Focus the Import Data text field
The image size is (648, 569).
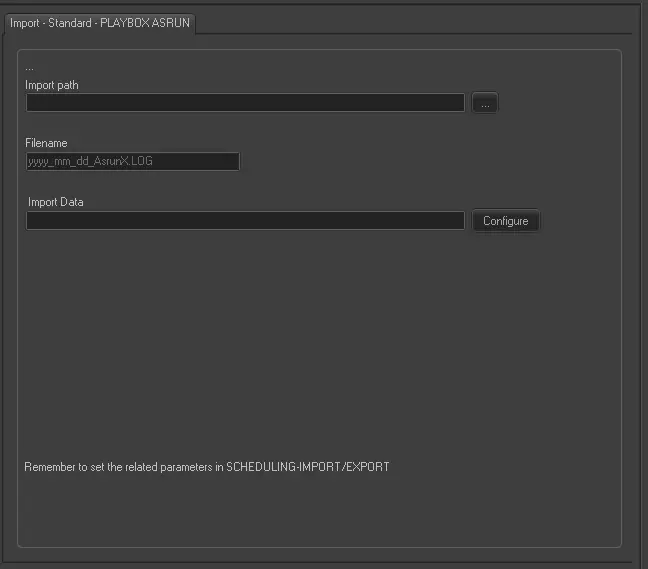coord(245,221)
